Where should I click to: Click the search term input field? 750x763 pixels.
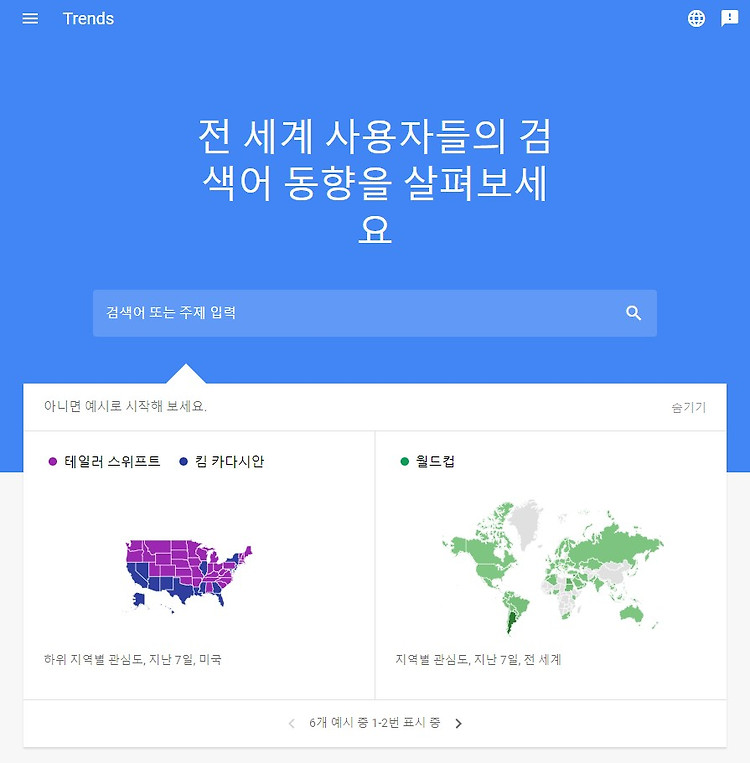click(x=375, y=313)
